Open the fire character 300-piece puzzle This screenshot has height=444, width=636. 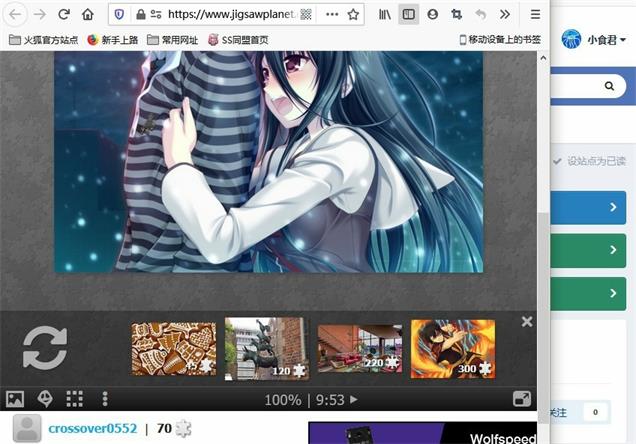[x=453, y=349]
